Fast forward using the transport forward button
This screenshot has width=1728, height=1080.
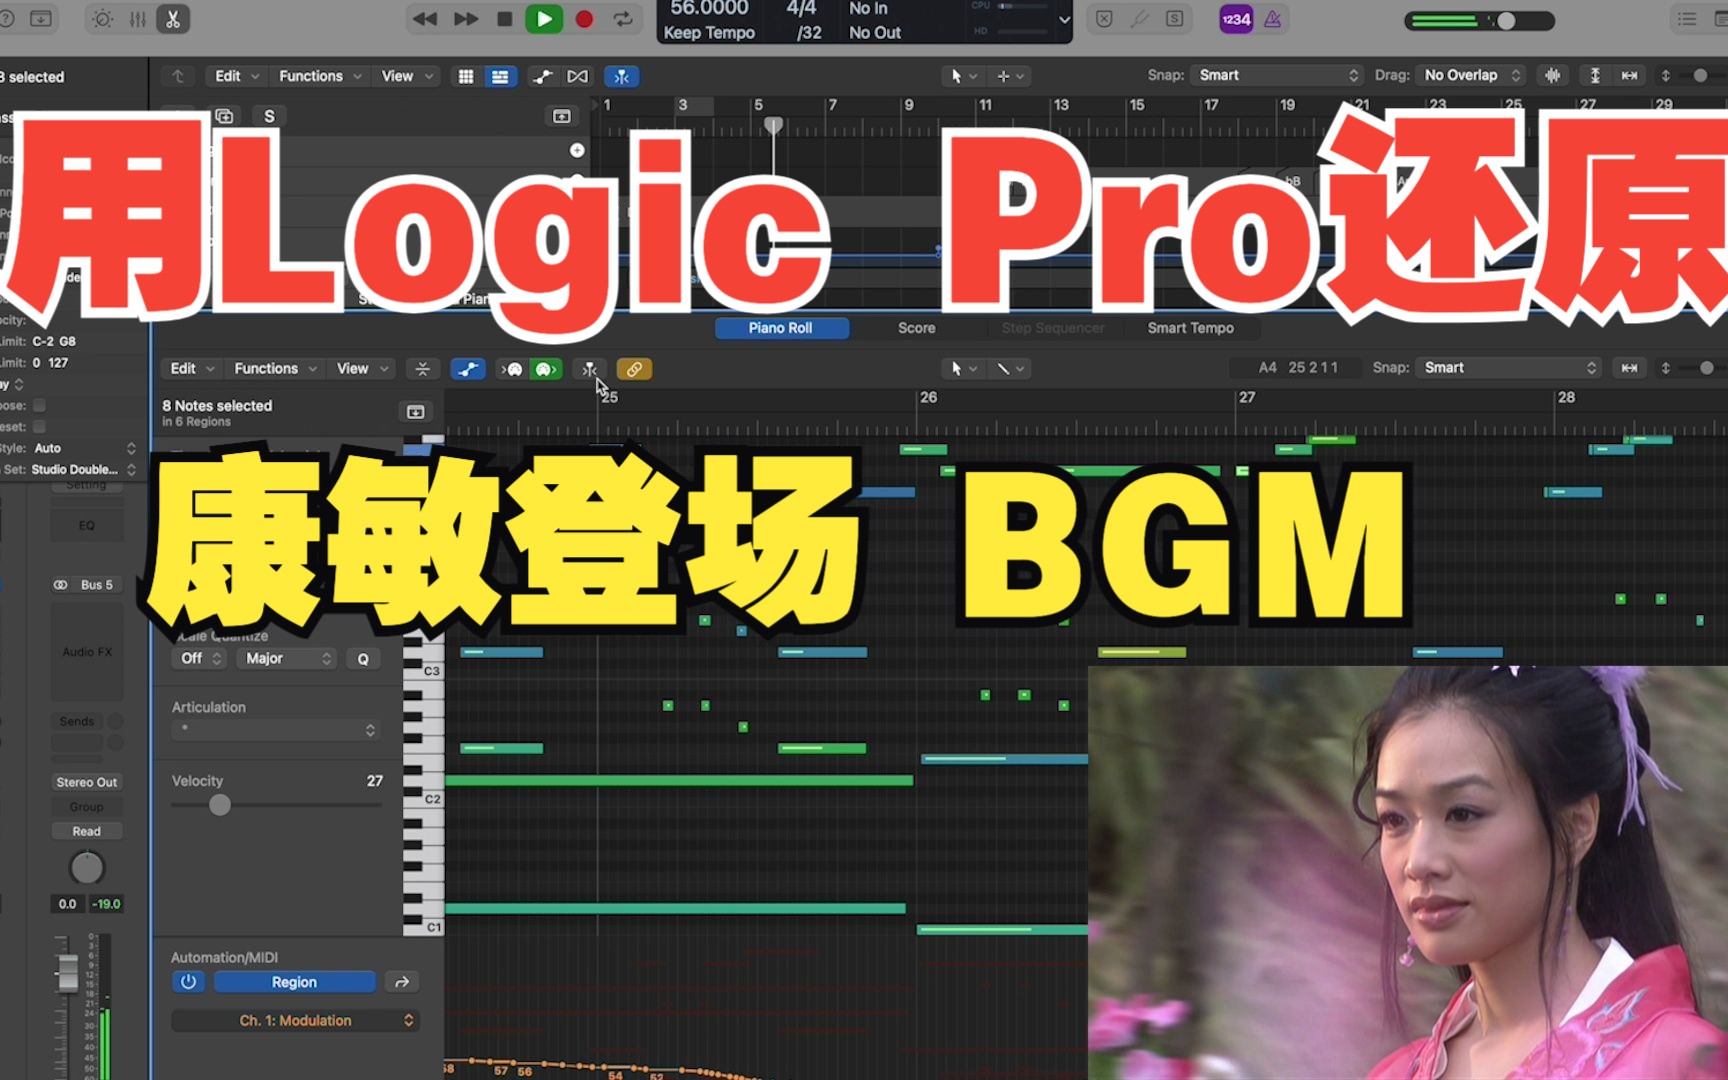coord(466,19)
